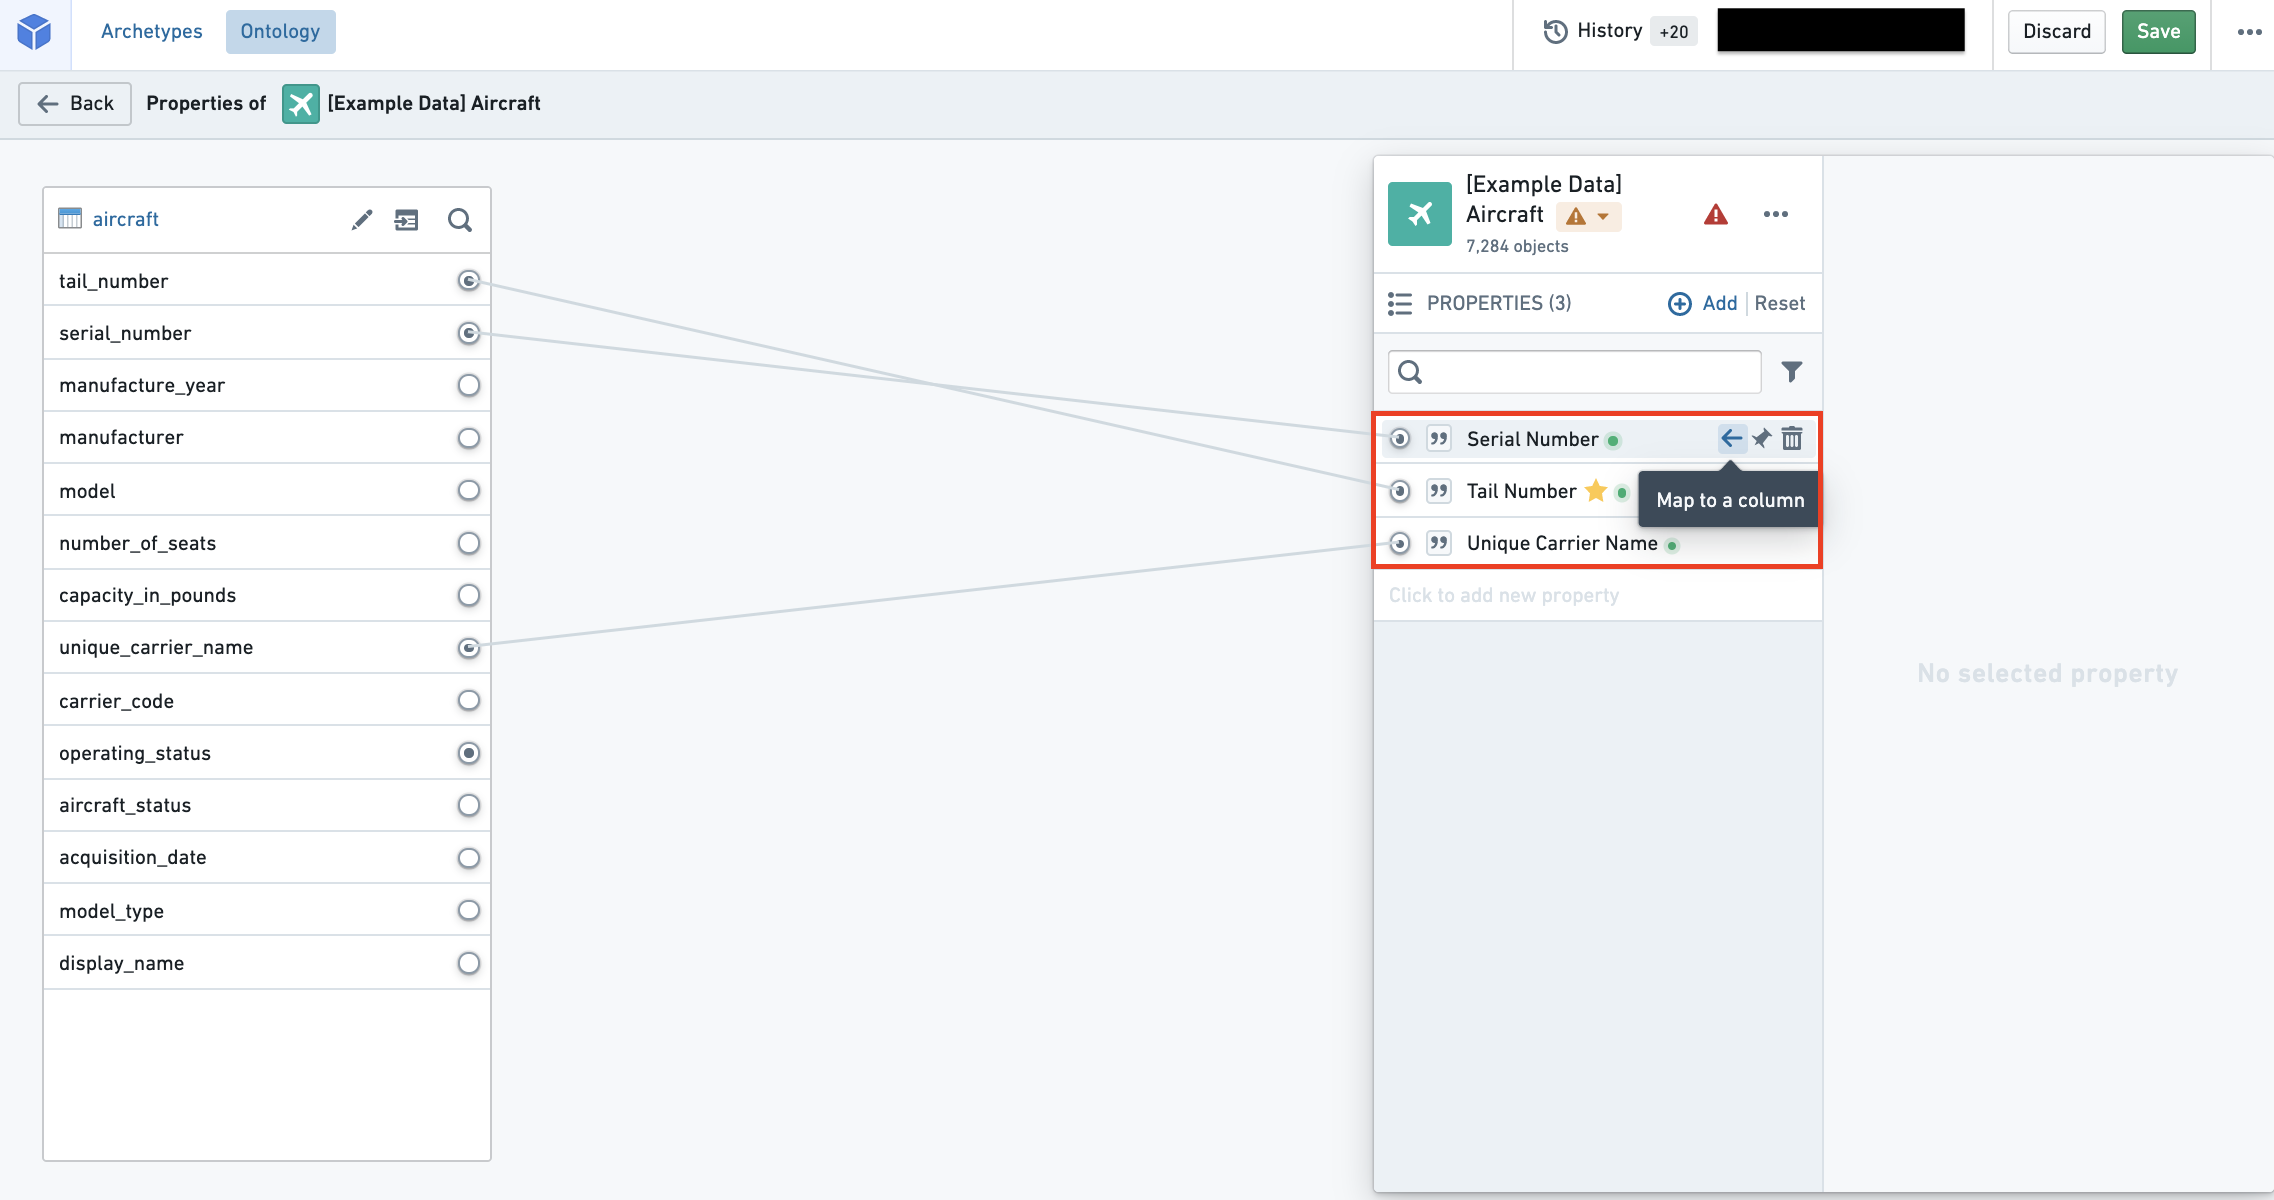Click the green Save button

[2158, 31]
